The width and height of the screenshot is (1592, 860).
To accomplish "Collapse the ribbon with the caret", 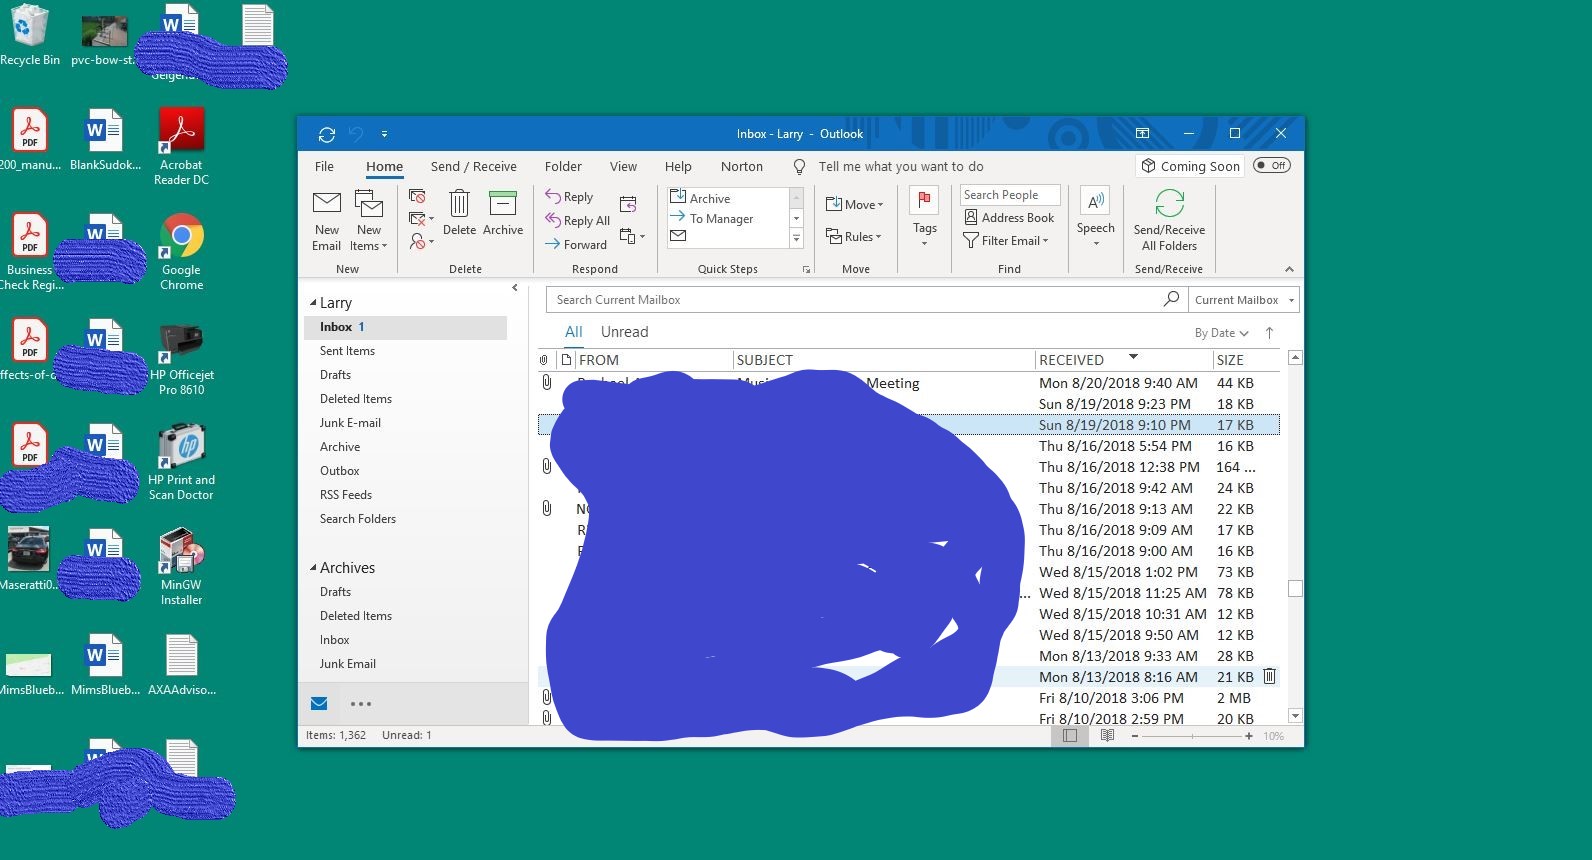I will click(x=1289, y=269).
